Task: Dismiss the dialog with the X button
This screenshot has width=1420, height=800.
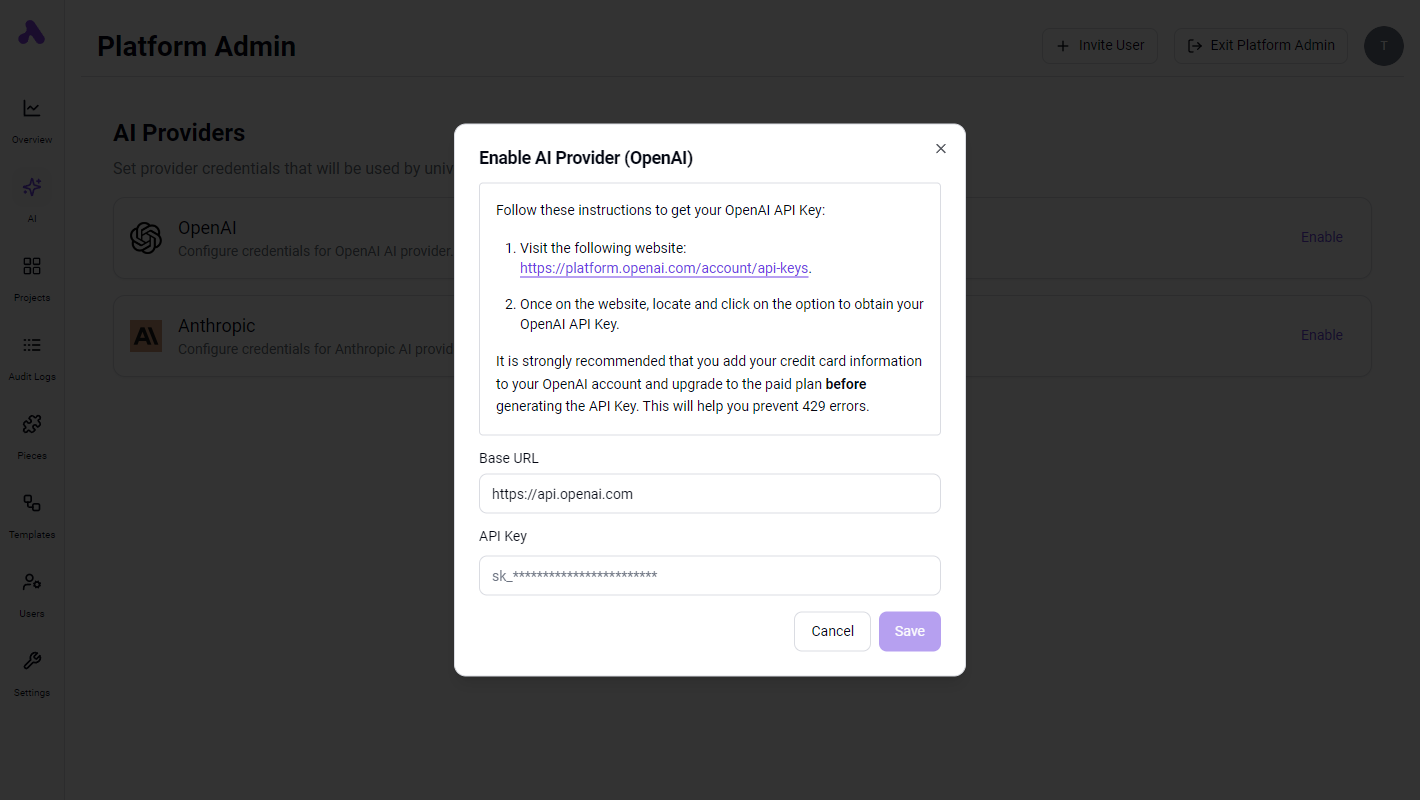Action: pyautogui.click(x=940, y=148)
